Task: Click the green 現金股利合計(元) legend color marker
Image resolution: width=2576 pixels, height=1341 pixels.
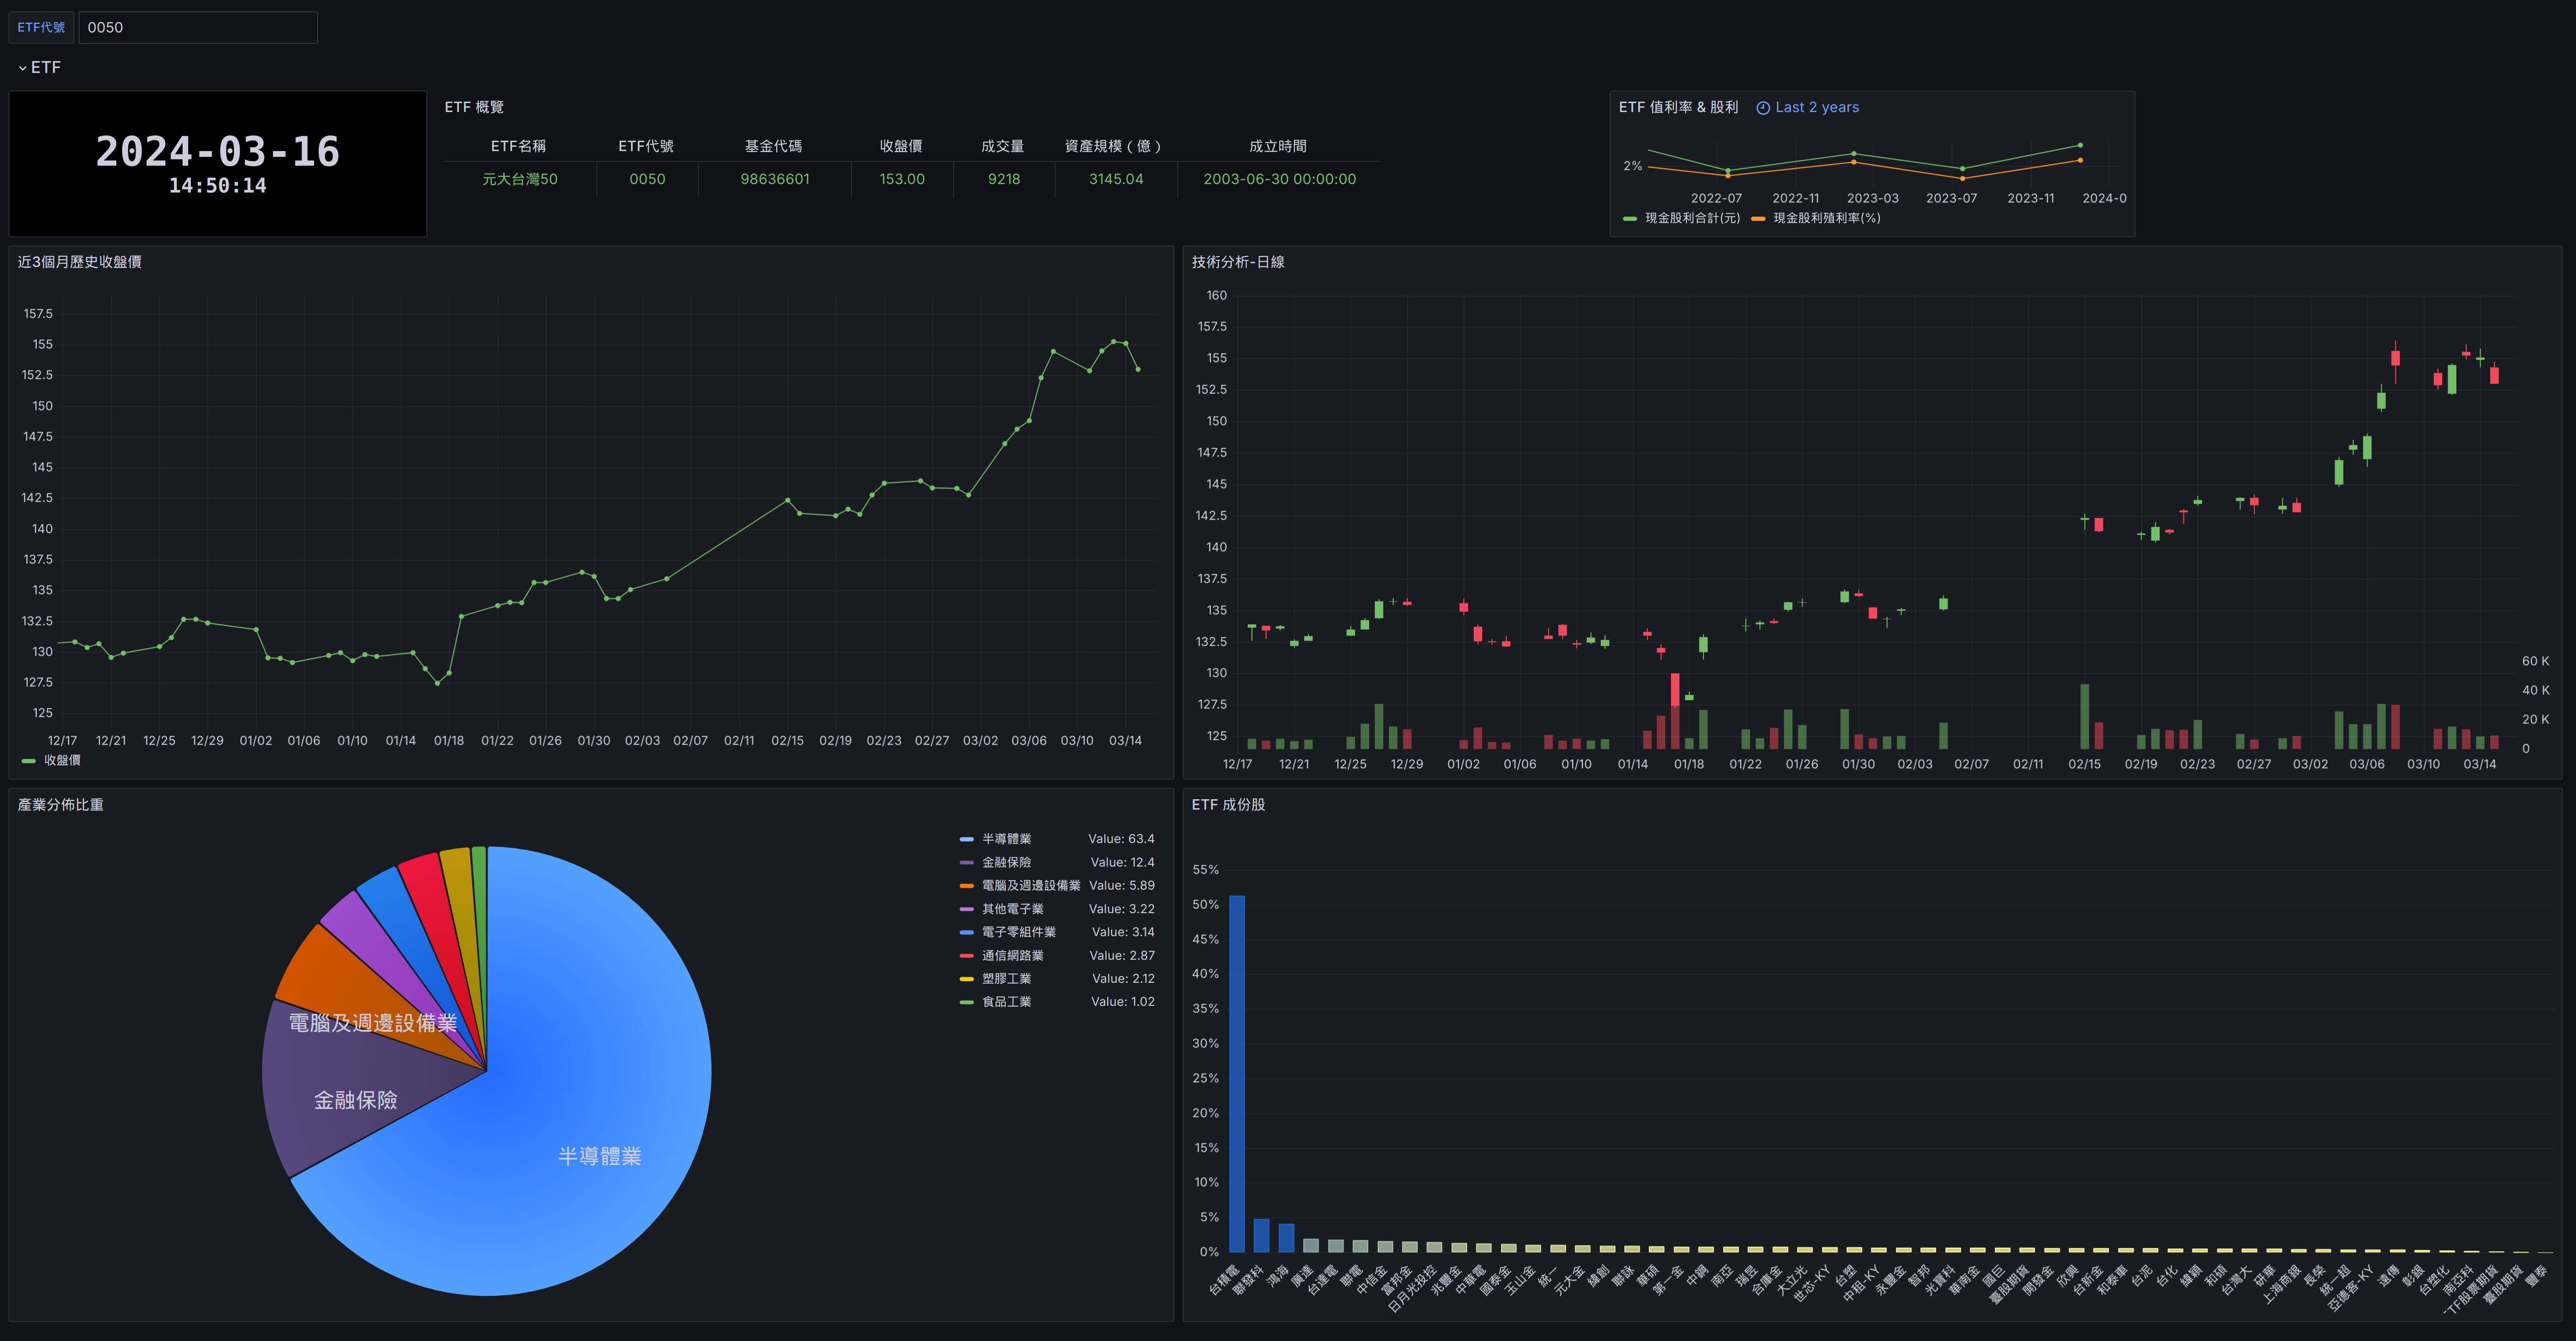Action: coord(1630,218)
